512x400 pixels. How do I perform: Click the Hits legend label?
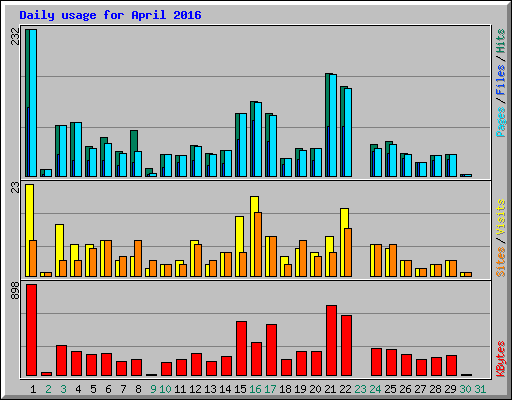500,41
